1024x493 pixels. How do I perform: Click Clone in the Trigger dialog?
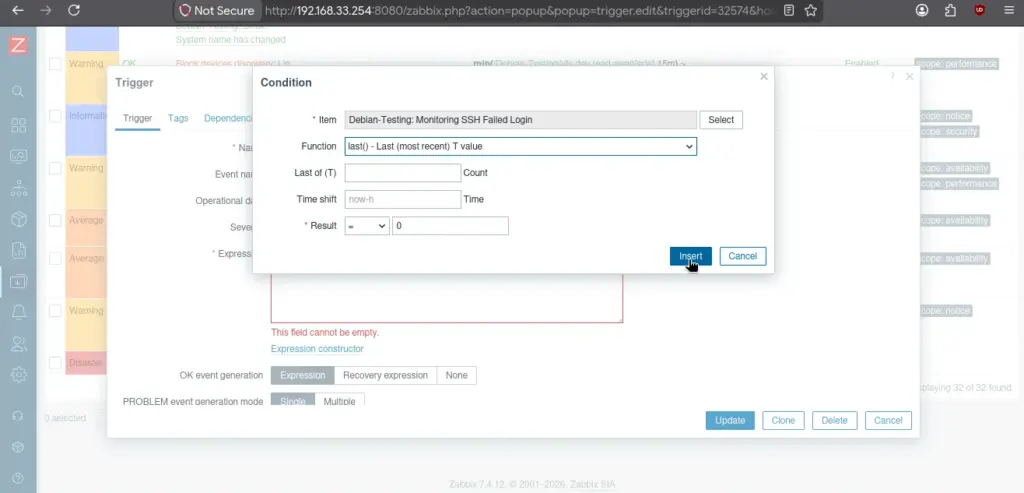tap(783, 421)
